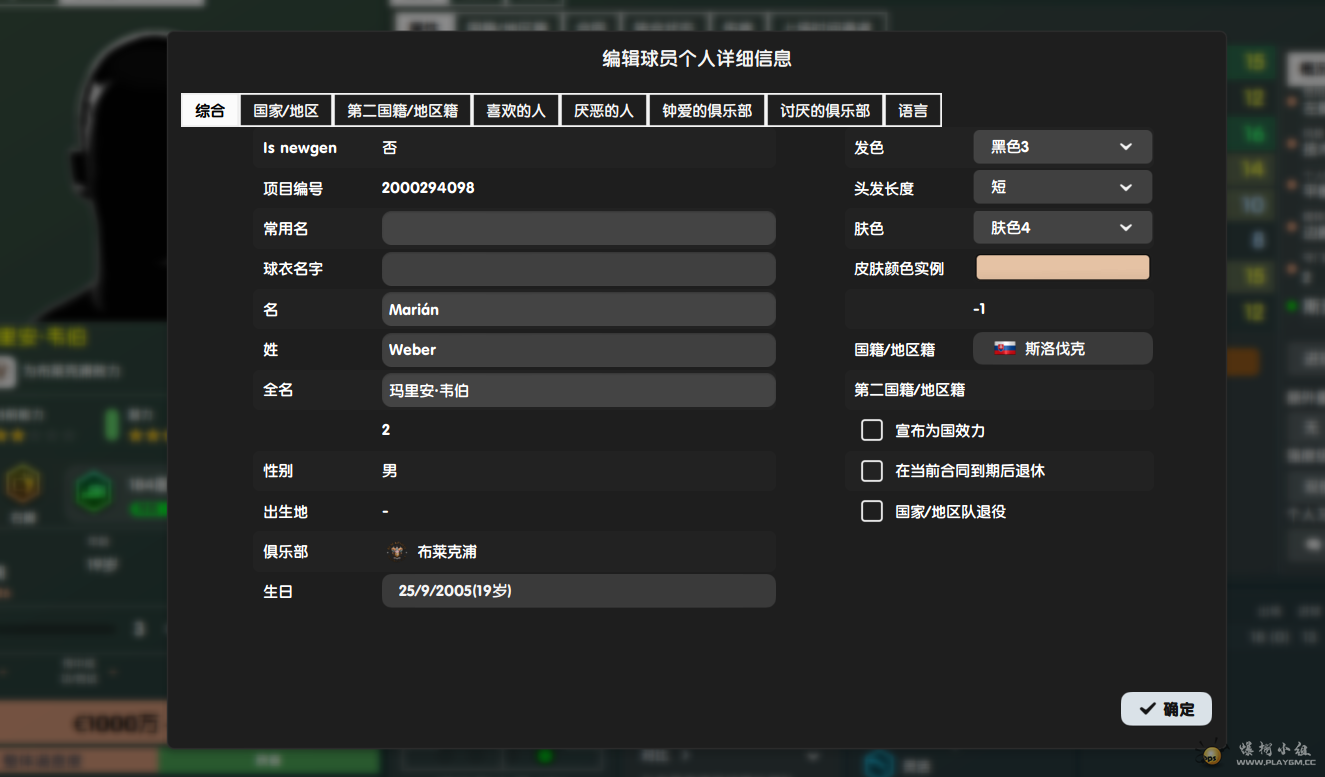The image size is (1325, 777).
Task: Enable the 宣布为国效力 checkbox
Action: (872, 430)
